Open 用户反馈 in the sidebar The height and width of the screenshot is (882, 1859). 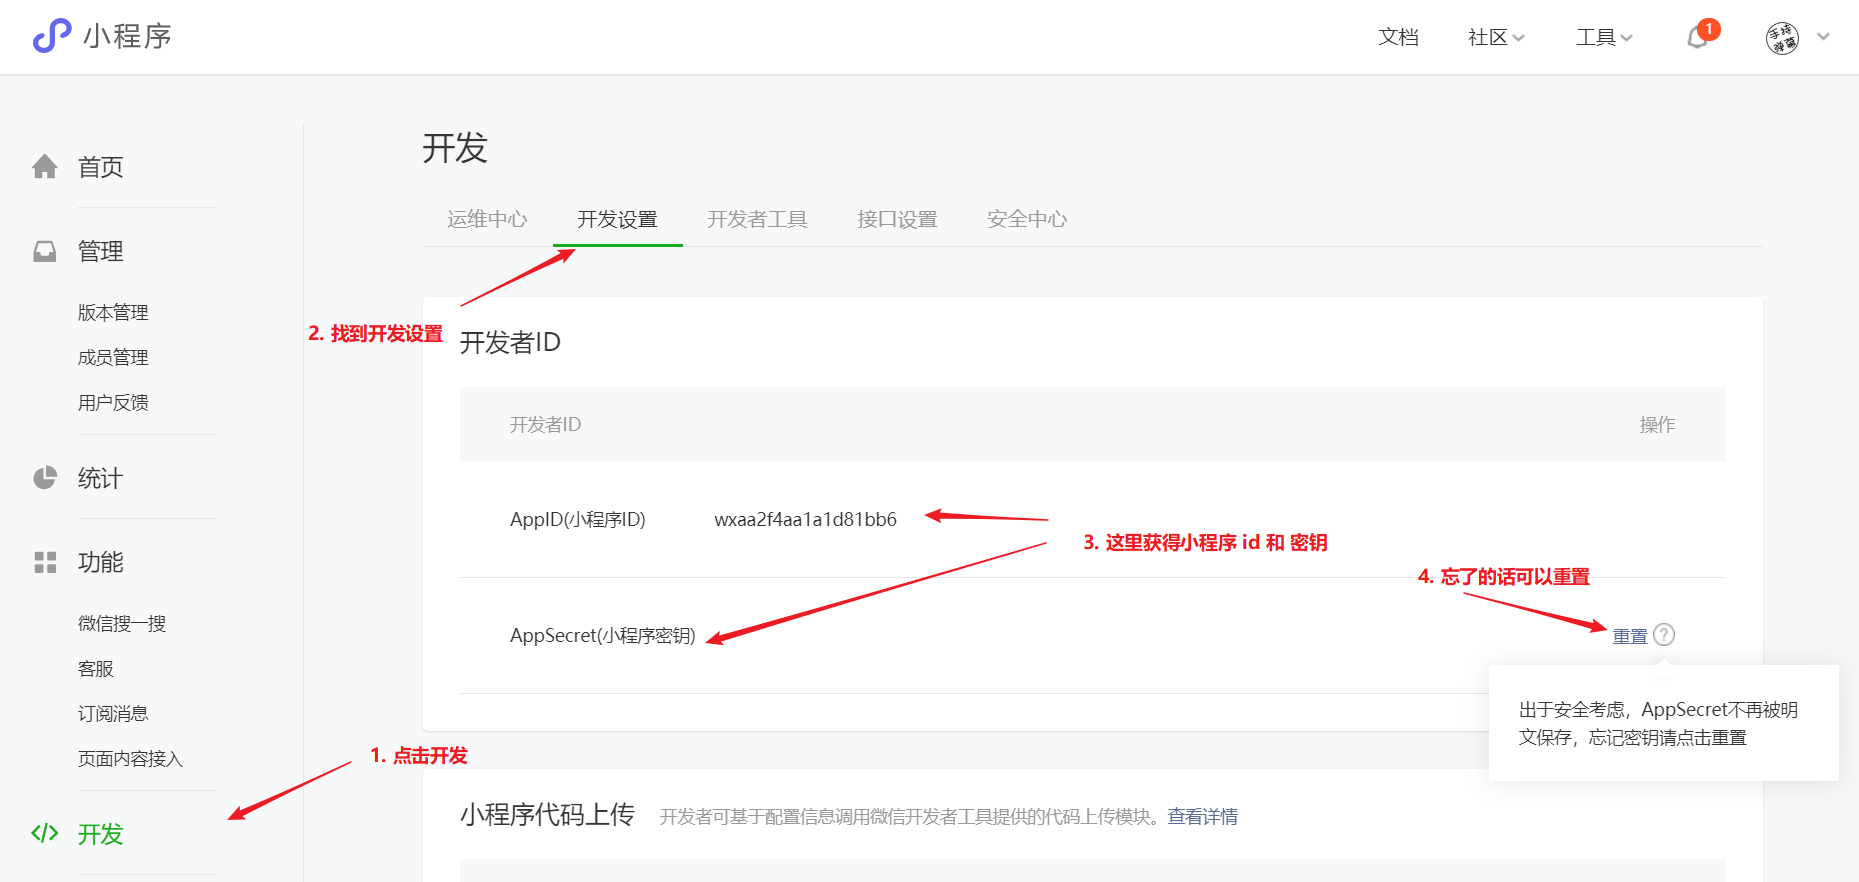[113, 403]
